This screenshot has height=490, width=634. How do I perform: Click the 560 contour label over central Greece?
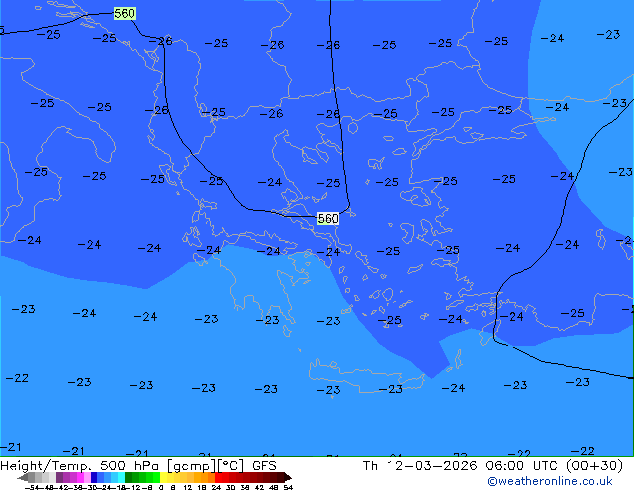(328, 219)
